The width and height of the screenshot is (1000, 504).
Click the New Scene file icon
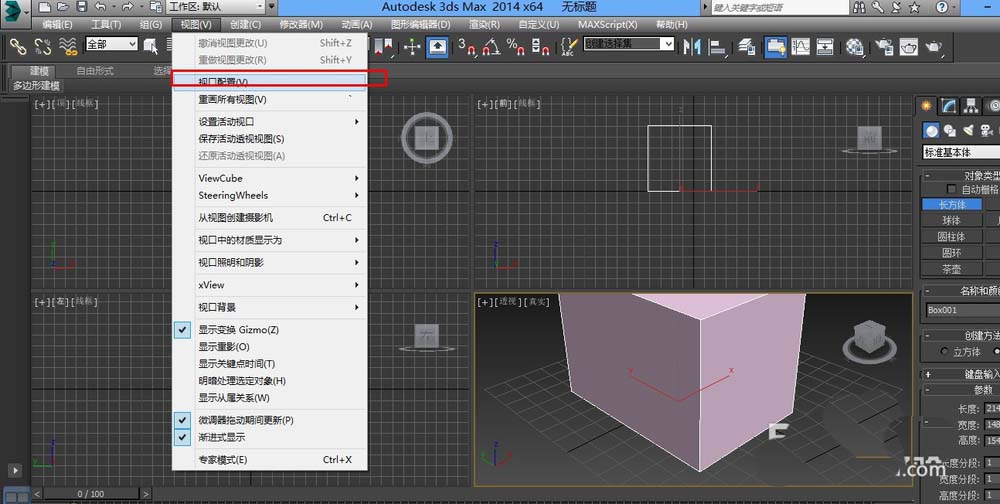43,7
